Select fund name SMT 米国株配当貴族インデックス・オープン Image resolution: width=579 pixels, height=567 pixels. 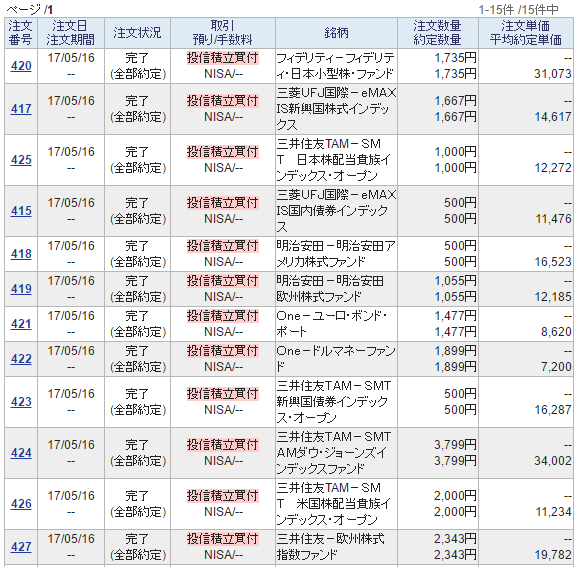[x=333, y=504]
